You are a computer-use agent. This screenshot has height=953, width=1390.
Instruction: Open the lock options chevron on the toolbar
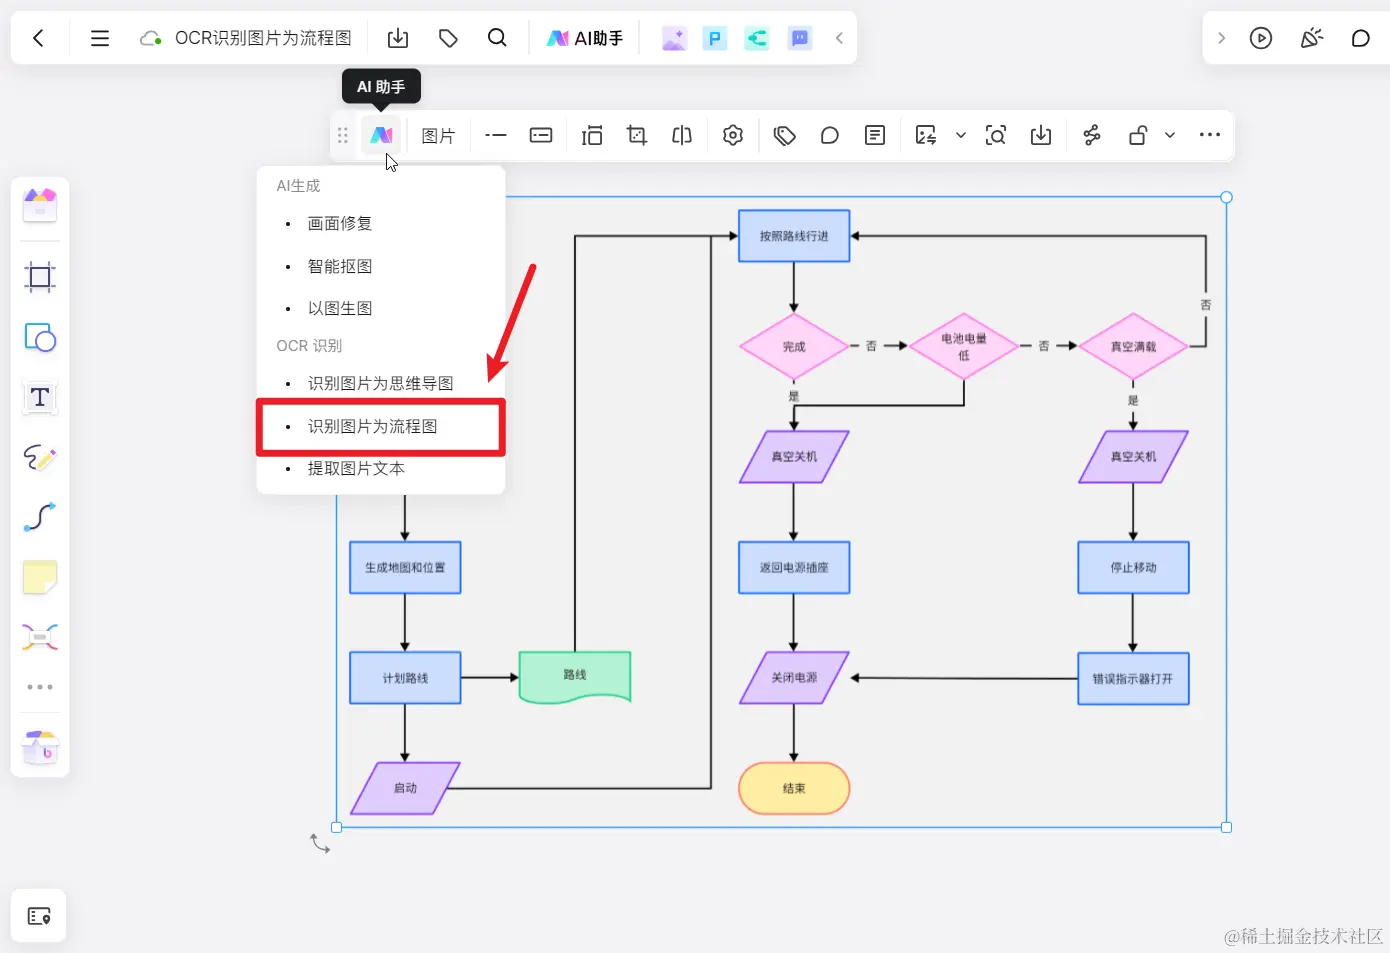1168,134
